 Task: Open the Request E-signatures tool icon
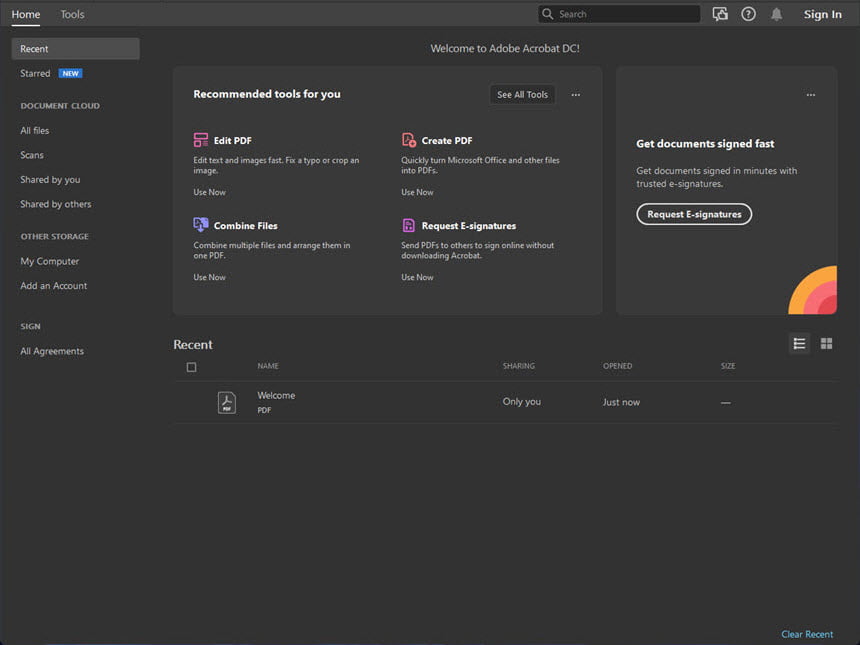click(x=409, y=225)
